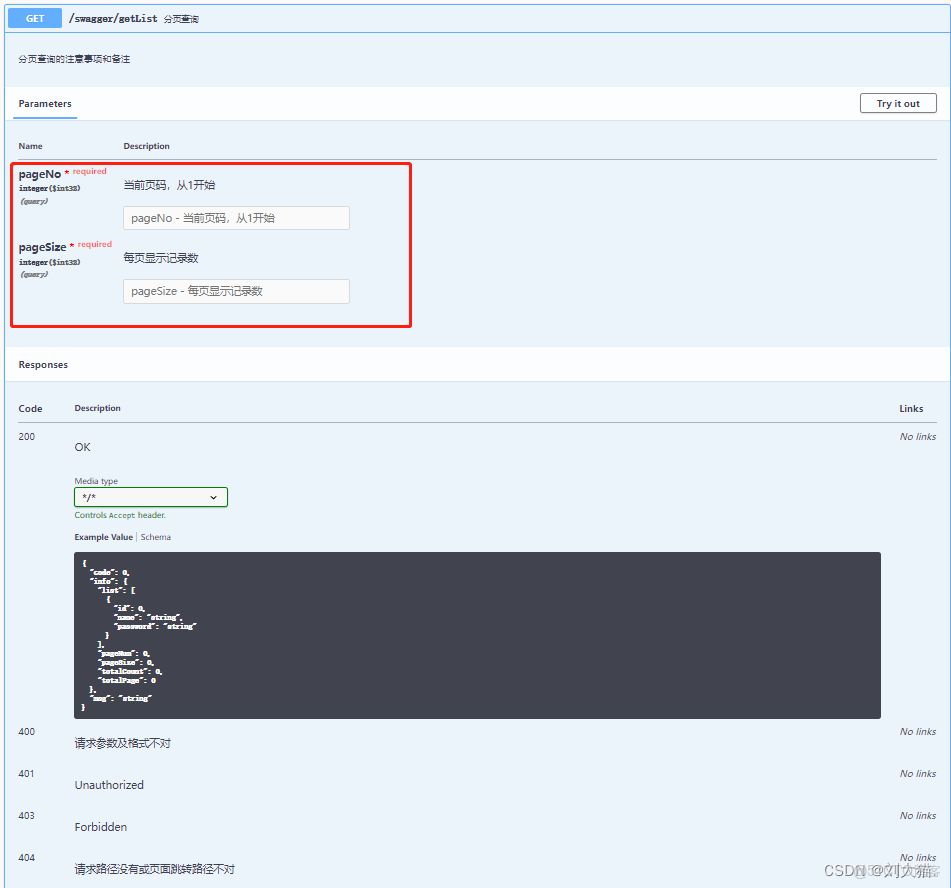This screenshot has height=888, width=951.
Task: Click the 200 response code
Action: (27, 437)
